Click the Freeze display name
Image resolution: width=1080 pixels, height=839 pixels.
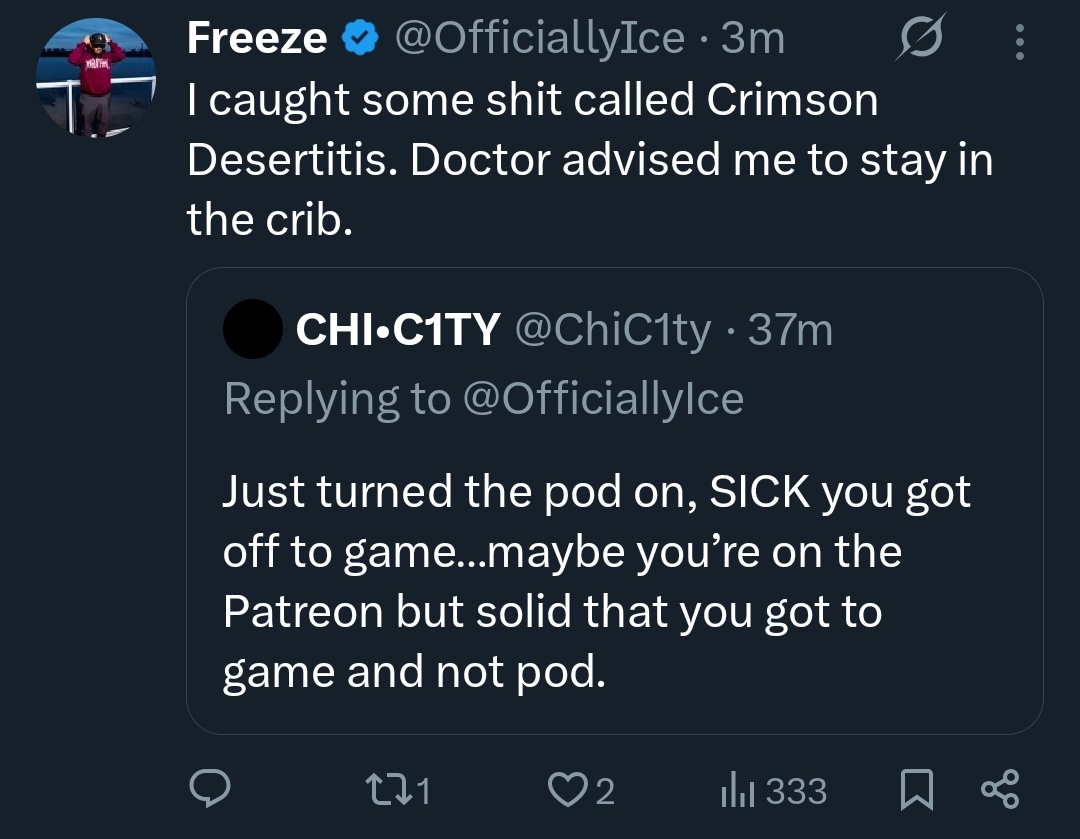coord(257,38)
